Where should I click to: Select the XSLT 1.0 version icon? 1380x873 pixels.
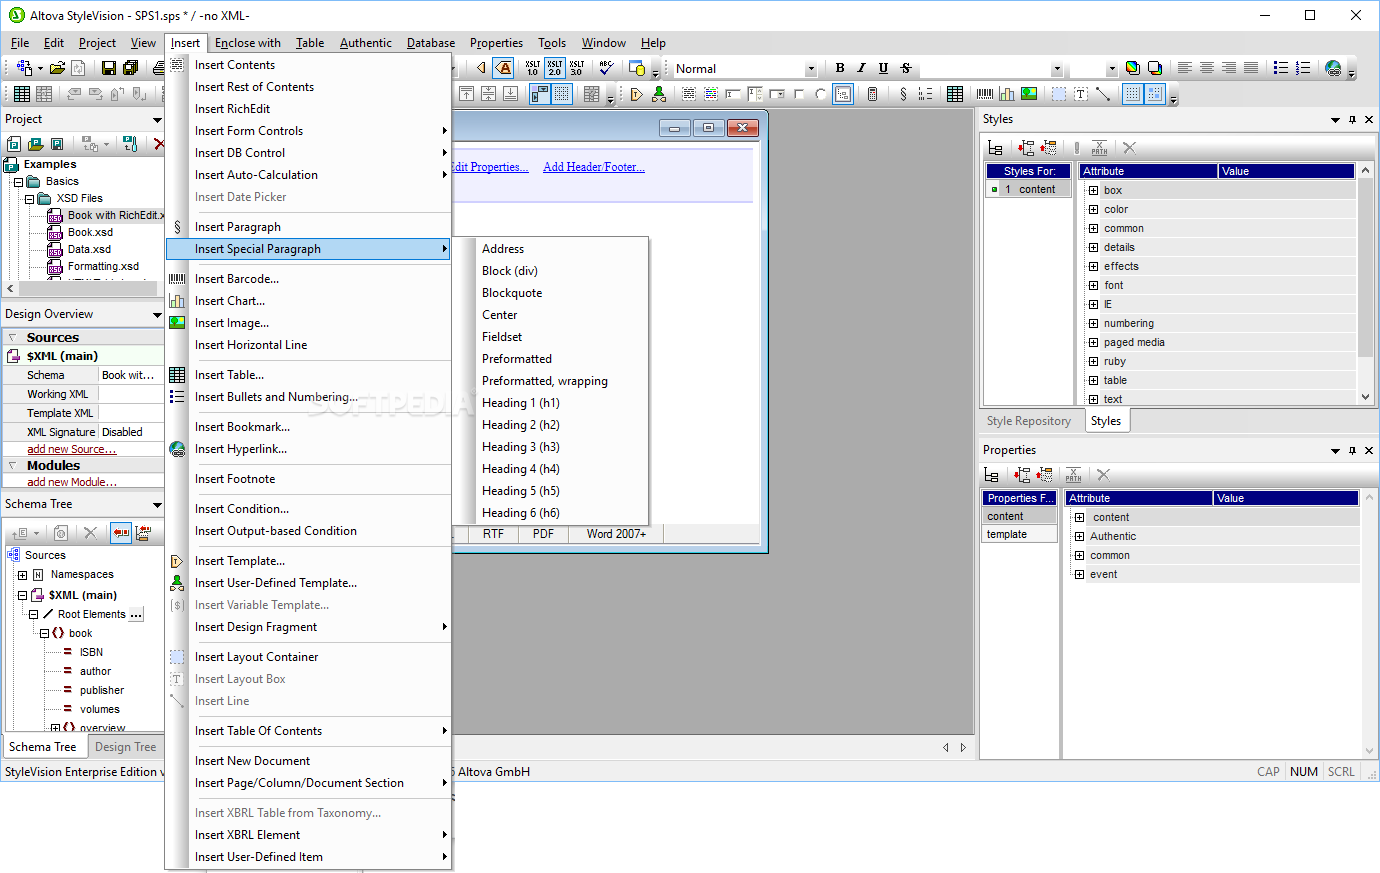click(532, 68)
